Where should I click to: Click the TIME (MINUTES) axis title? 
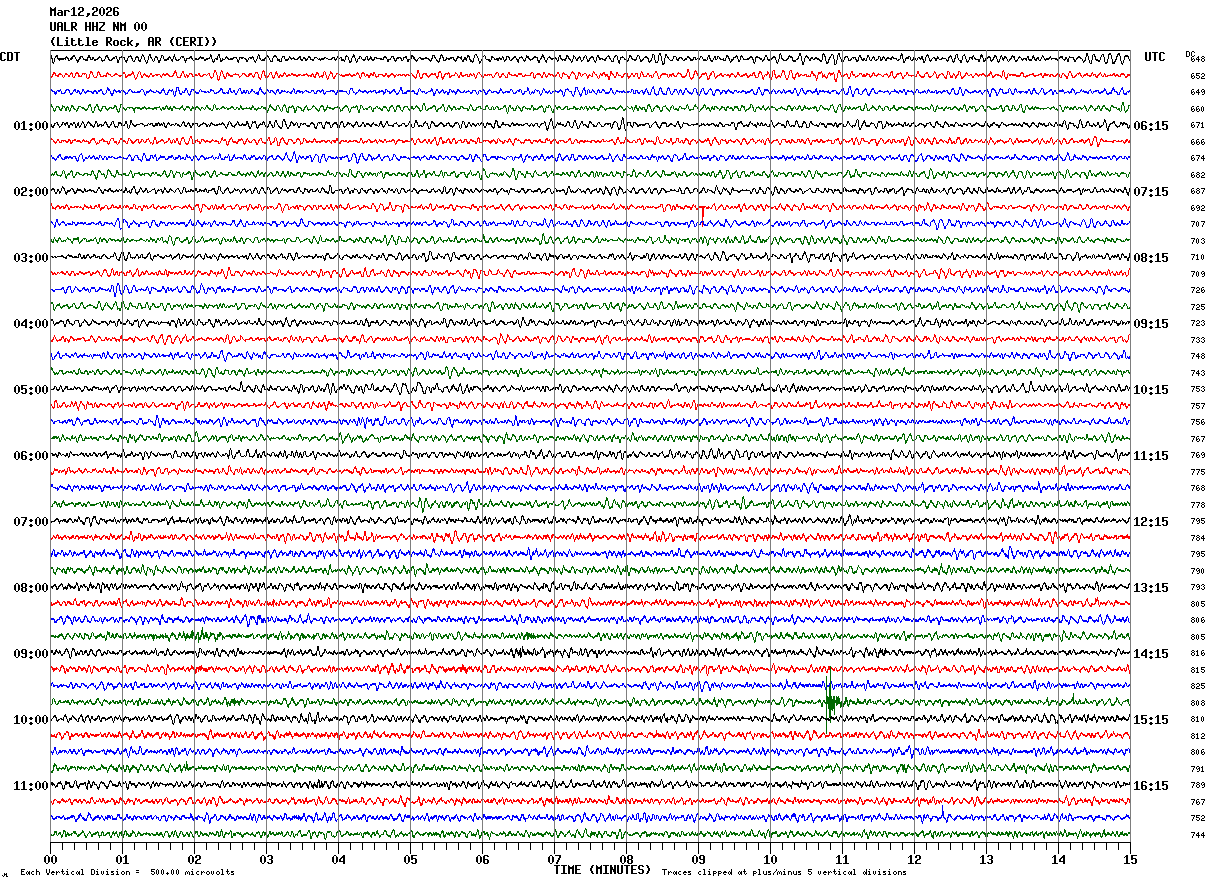(602, 870)
